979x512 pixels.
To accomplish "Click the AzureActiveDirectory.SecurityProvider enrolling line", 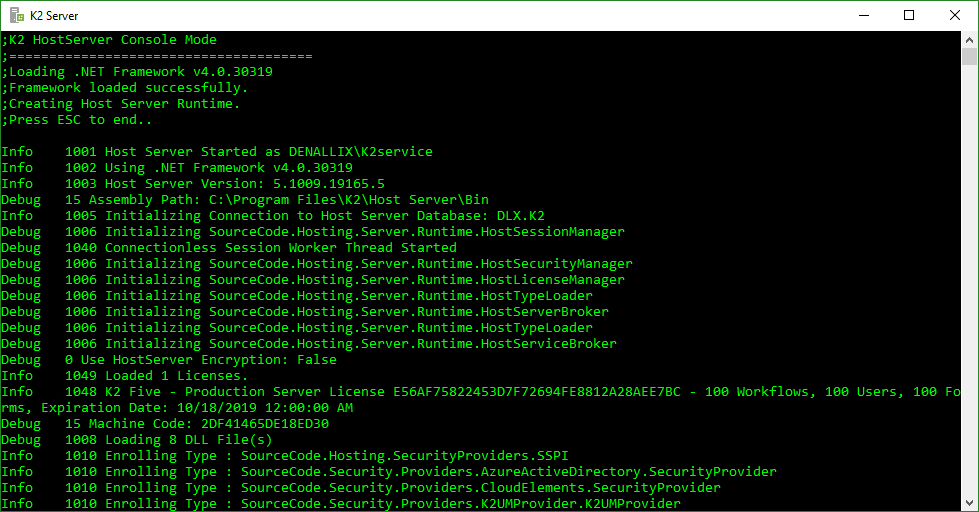I will click(389, 472).
